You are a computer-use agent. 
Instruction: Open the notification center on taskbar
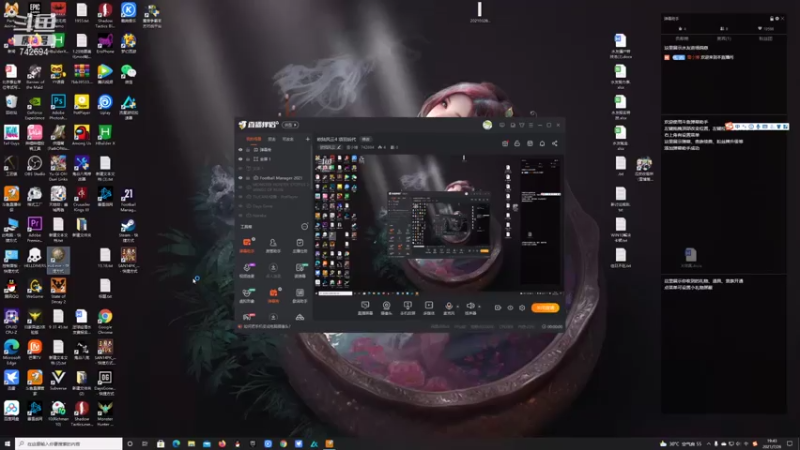pos(790,444)
